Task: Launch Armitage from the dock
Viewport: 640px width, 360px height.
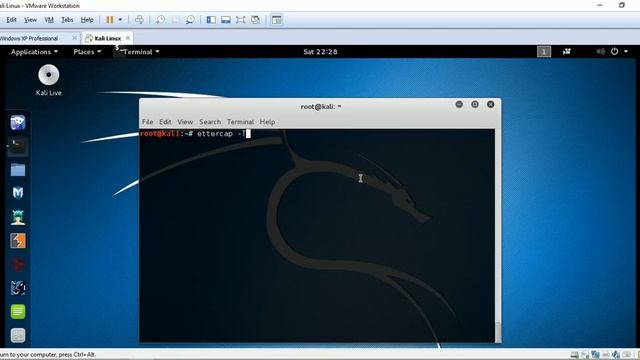Action: (18, 217)
